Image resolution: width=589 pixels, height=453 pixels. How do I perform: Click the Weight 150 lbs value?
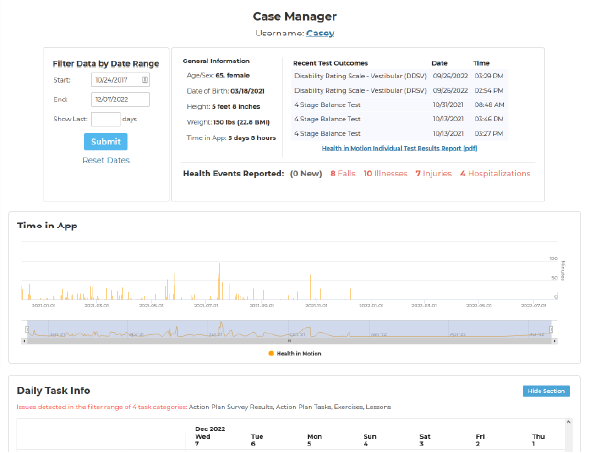(x=242, y=122)
